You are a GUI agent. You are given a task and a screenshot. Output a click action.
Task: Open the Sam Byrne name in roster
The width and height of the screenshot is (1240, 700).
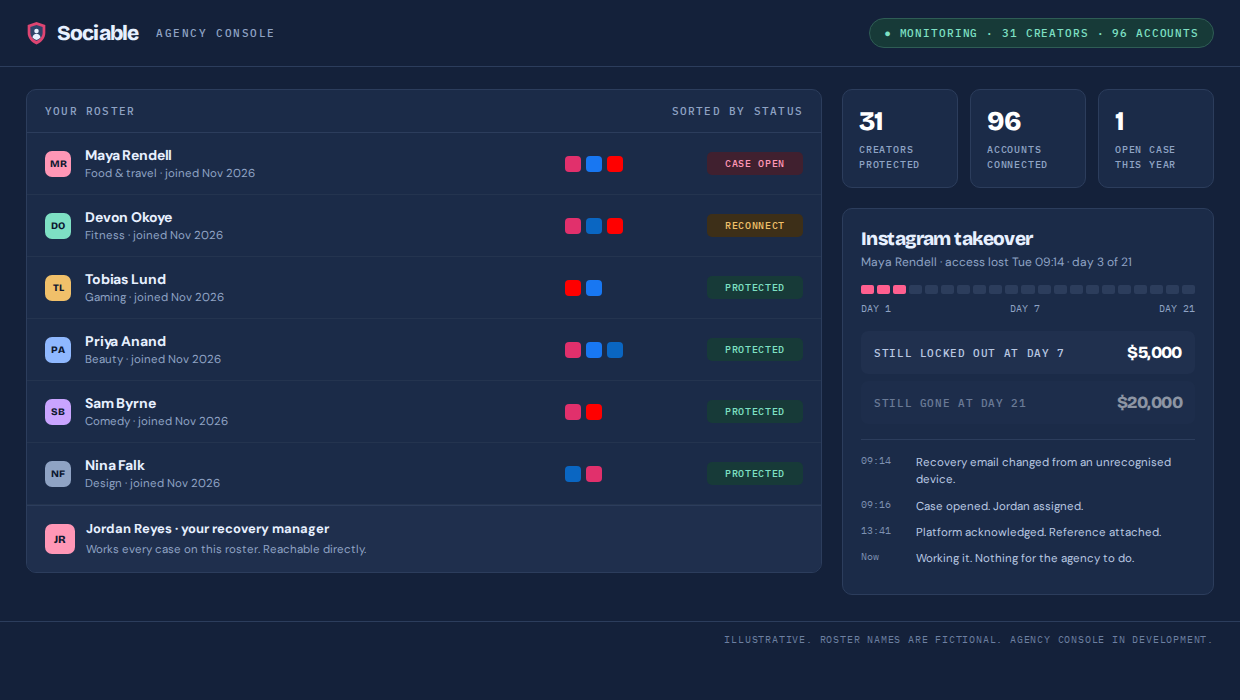tap(120, 404)
